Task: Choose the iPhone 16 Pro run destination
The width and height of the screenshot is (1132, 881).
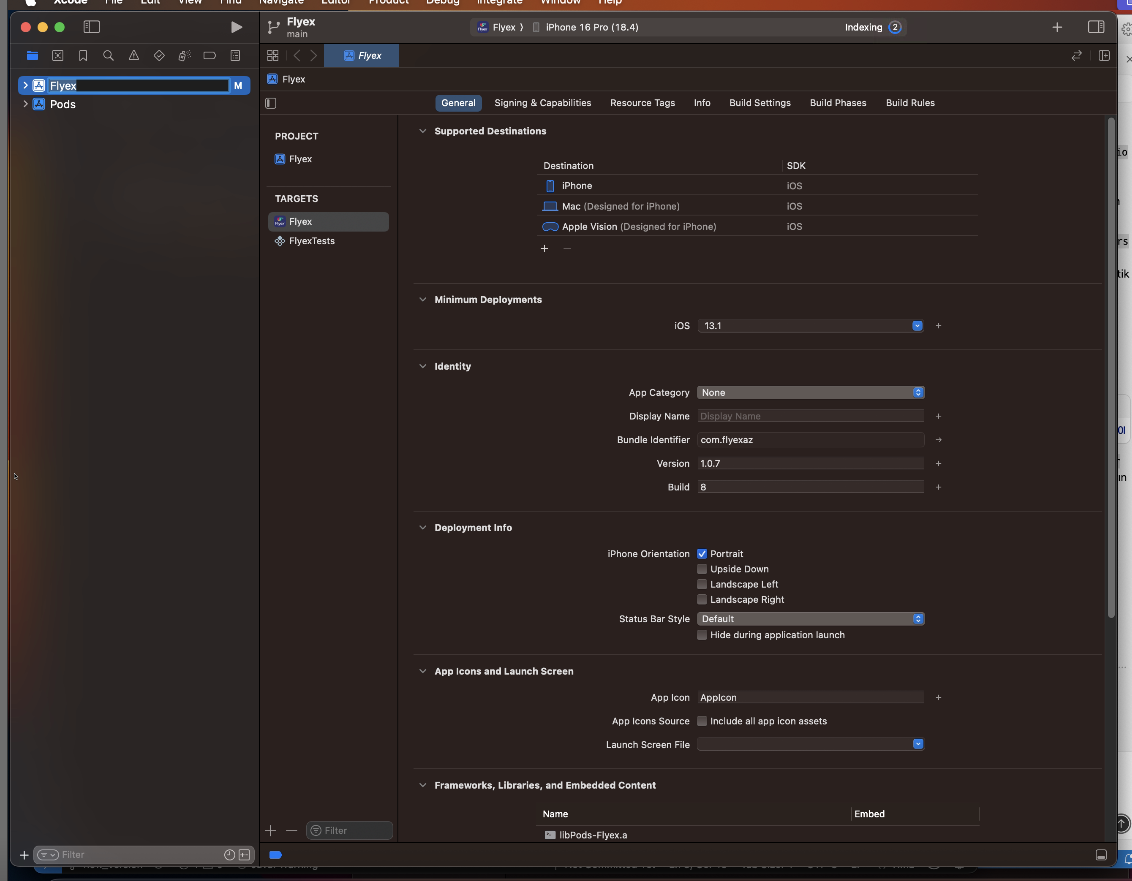Action: pyautogui.click(x=592, y=27)
